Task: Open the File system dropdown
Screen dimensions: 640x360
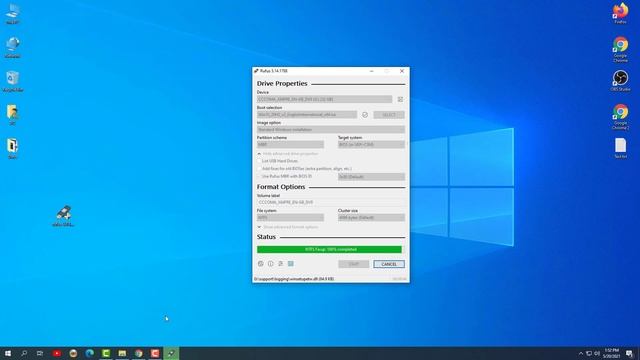Action: coord(290,218)
